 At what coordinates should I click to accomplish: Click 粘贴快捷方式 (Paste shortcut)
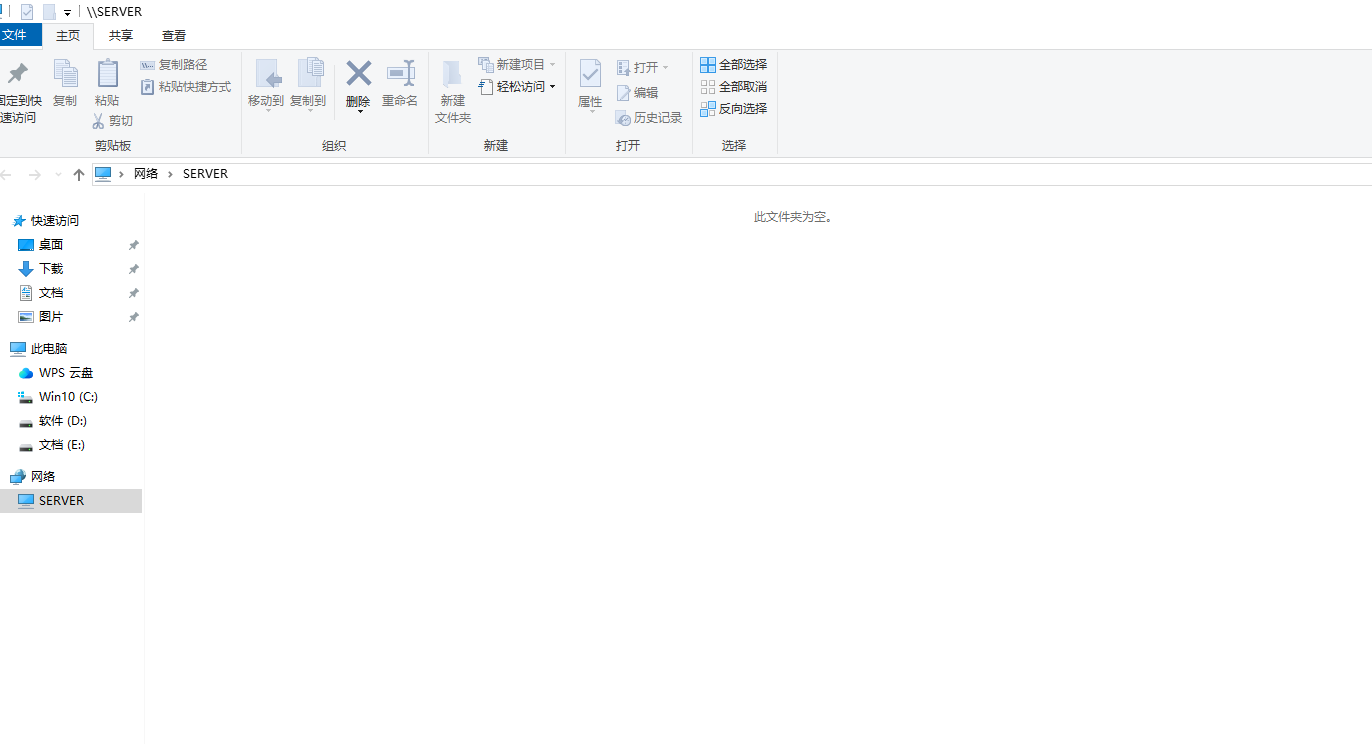[x=186, y=87]
